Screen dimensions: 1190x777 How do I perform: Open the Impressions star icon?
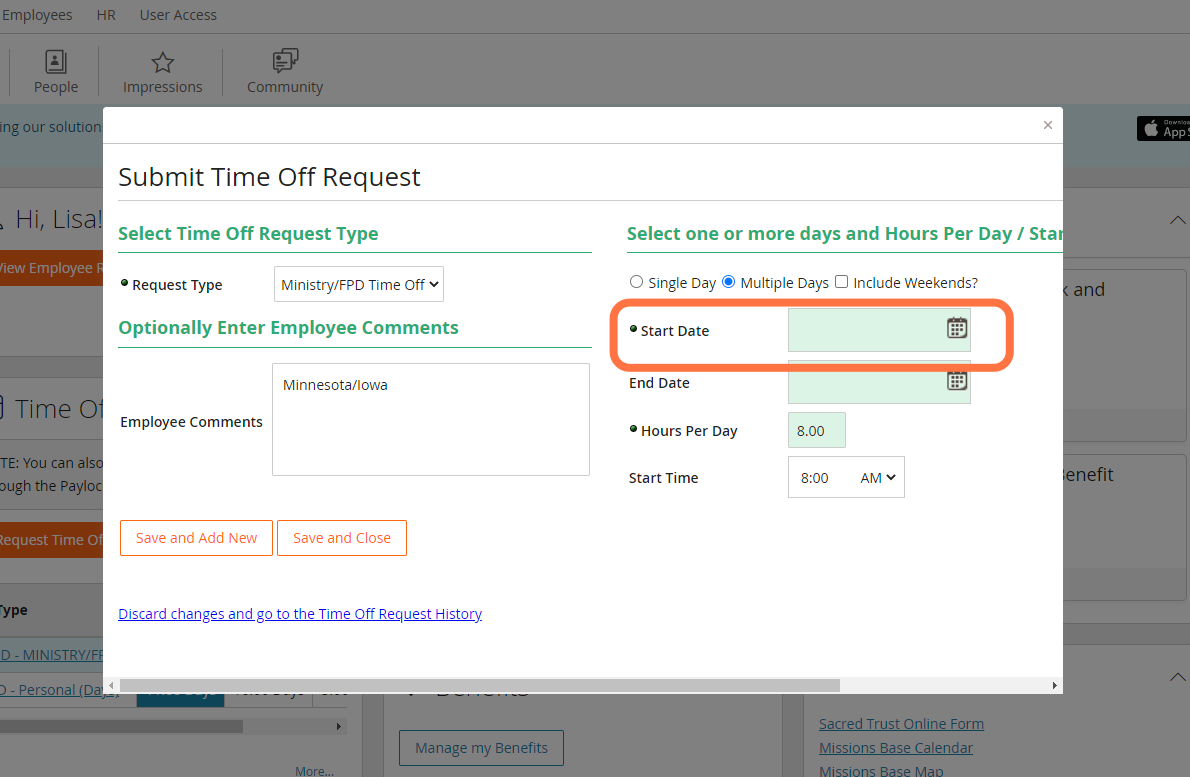[x=162, y=62]
